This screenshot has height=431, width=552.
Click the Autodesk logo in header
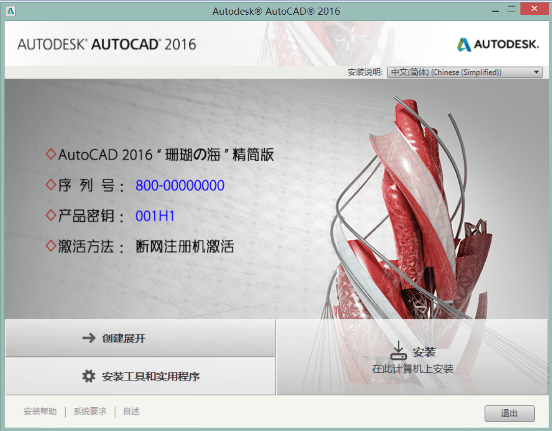498,44
